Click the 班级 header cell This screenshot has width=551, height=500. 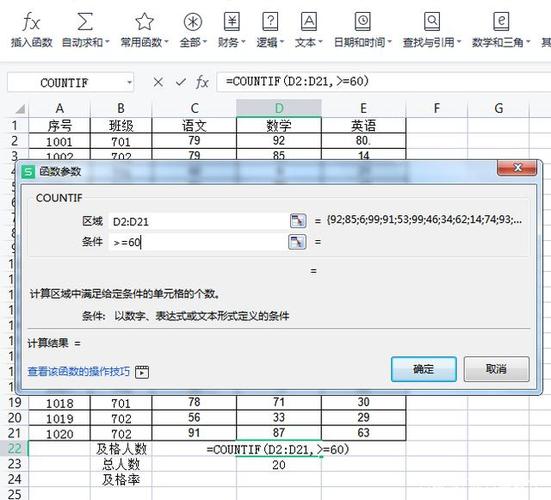pyautogui.click(x=121, y=125)
